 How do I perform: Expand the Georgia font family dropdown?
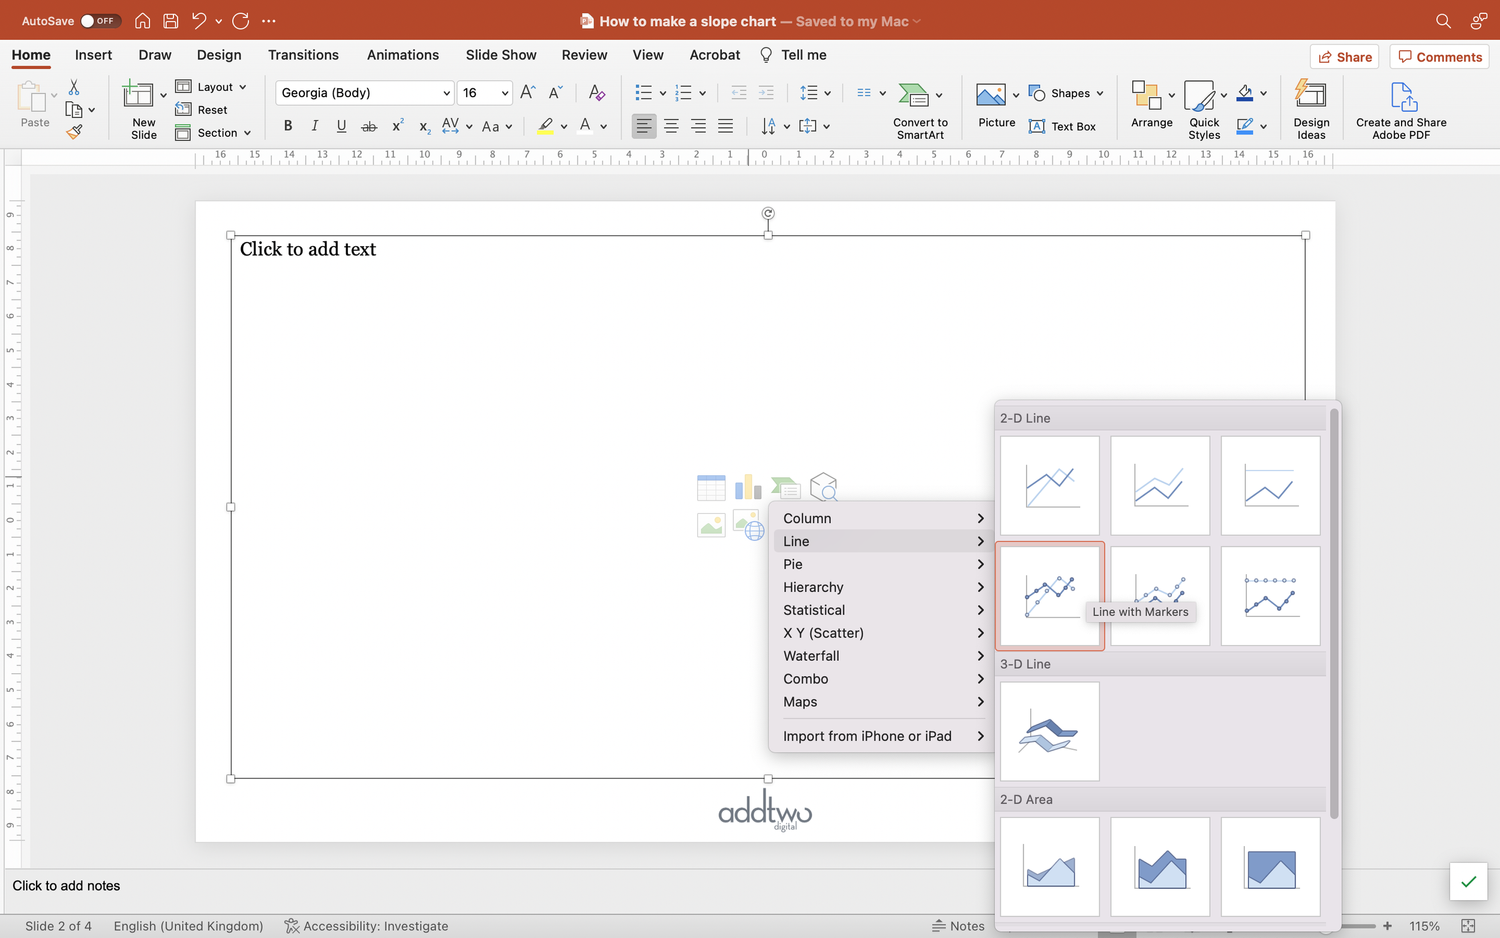tap(446, 92)
